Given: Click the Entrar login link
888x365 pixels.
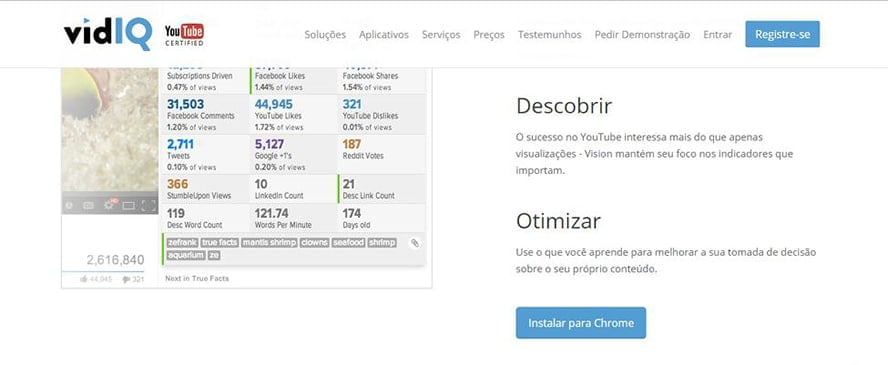Looking at the screenshot, I should coord(718,35).
